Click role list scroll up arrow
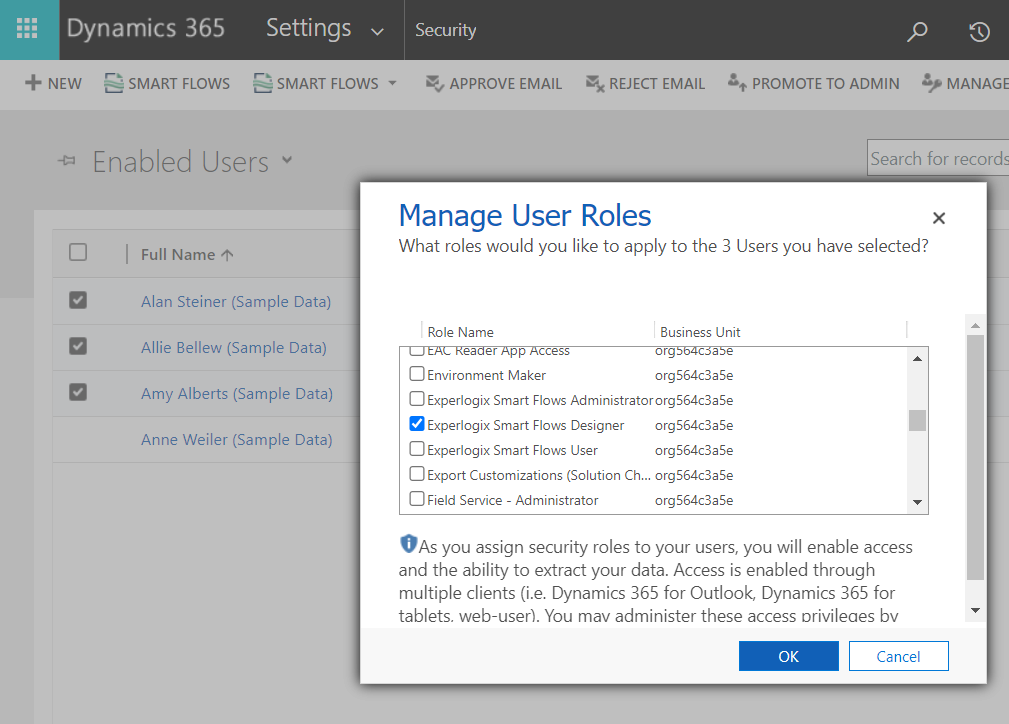 pyautogui.click(x=918, y=358)
